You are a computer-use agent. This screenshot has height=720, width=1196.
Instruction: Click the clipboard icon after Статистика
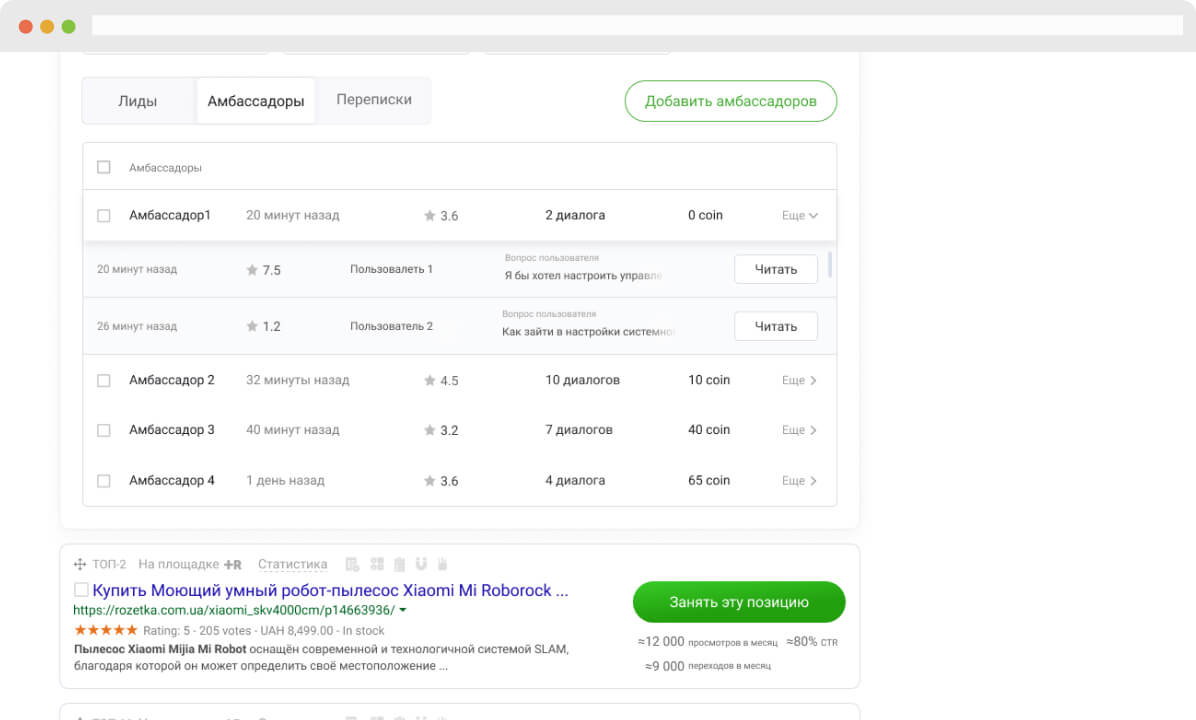(x=399, y=564)
